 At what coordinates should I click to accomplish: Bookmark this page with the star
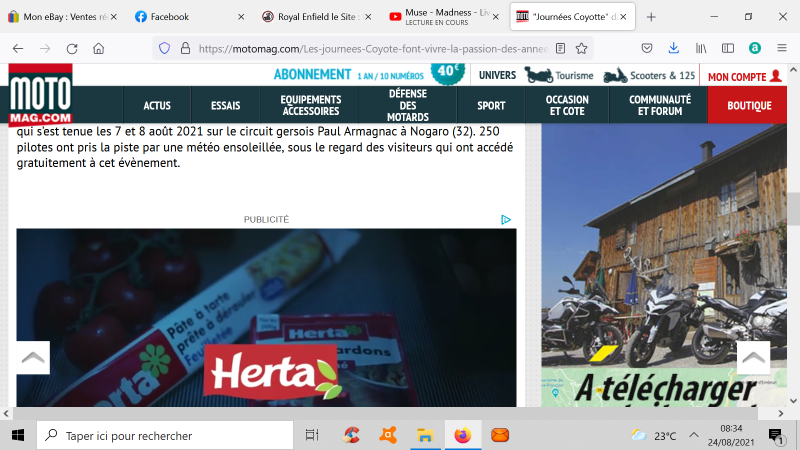click(581, 48)
